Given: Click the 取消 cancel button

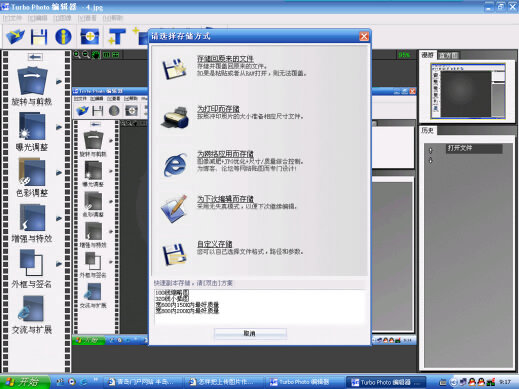Looking at the screenshot, I should (x=250, y=333).
